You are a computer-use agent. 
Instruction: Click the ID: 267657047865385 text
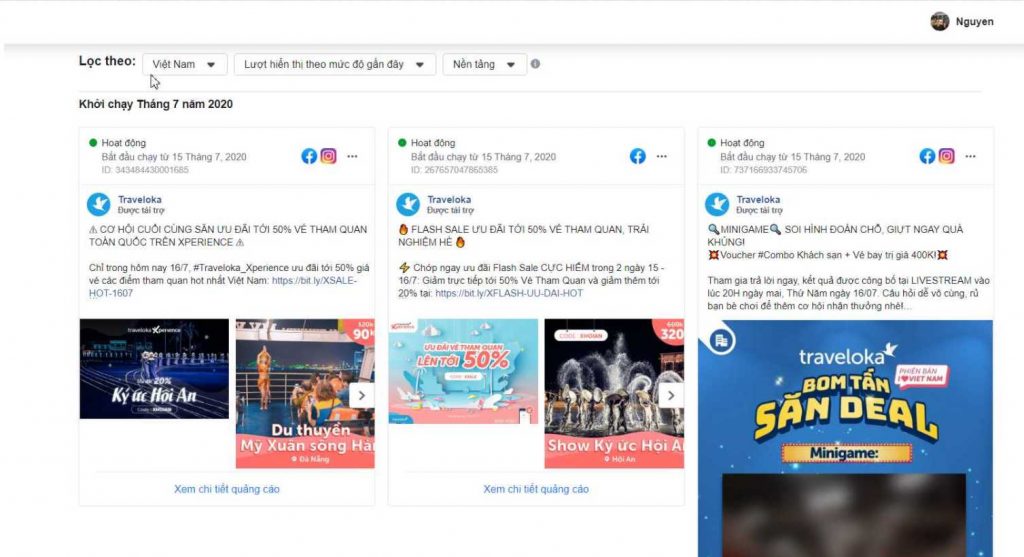(x=454, y=170)
